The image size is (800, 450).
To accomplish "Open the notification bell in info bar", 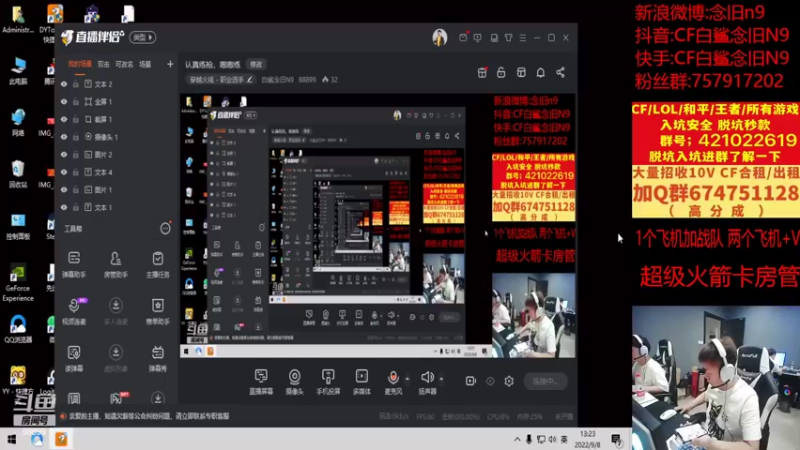I will click(x=540, y=72).
